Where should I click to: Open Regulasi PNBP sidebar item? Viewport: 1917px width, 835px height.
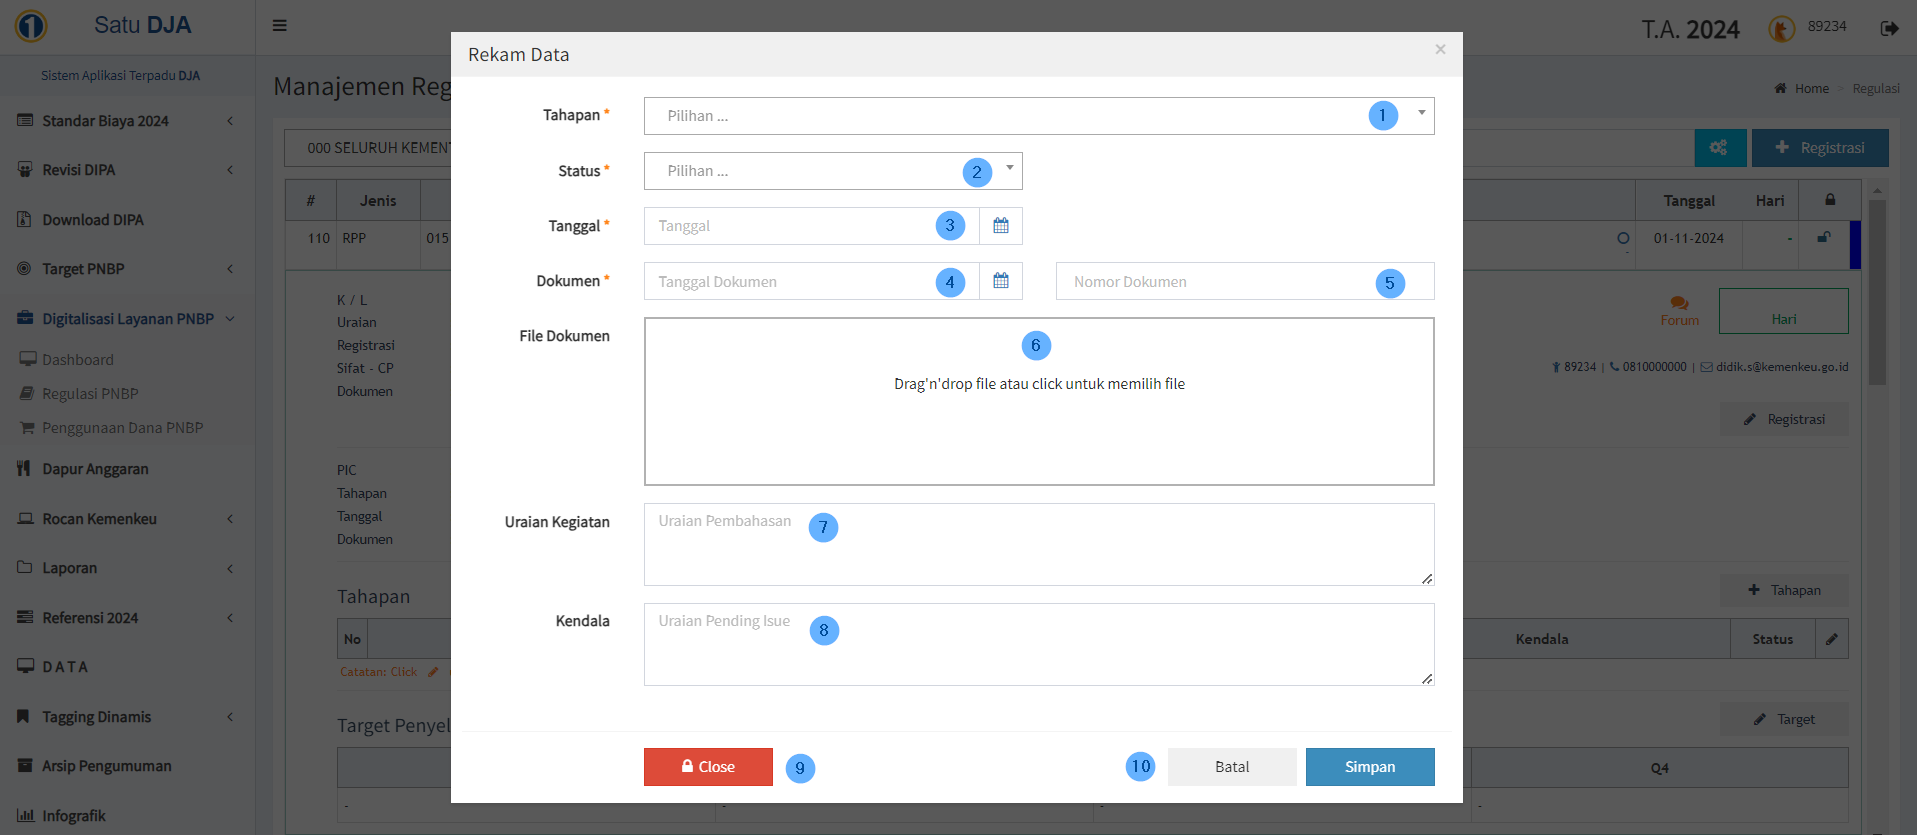tap(90, 394)
